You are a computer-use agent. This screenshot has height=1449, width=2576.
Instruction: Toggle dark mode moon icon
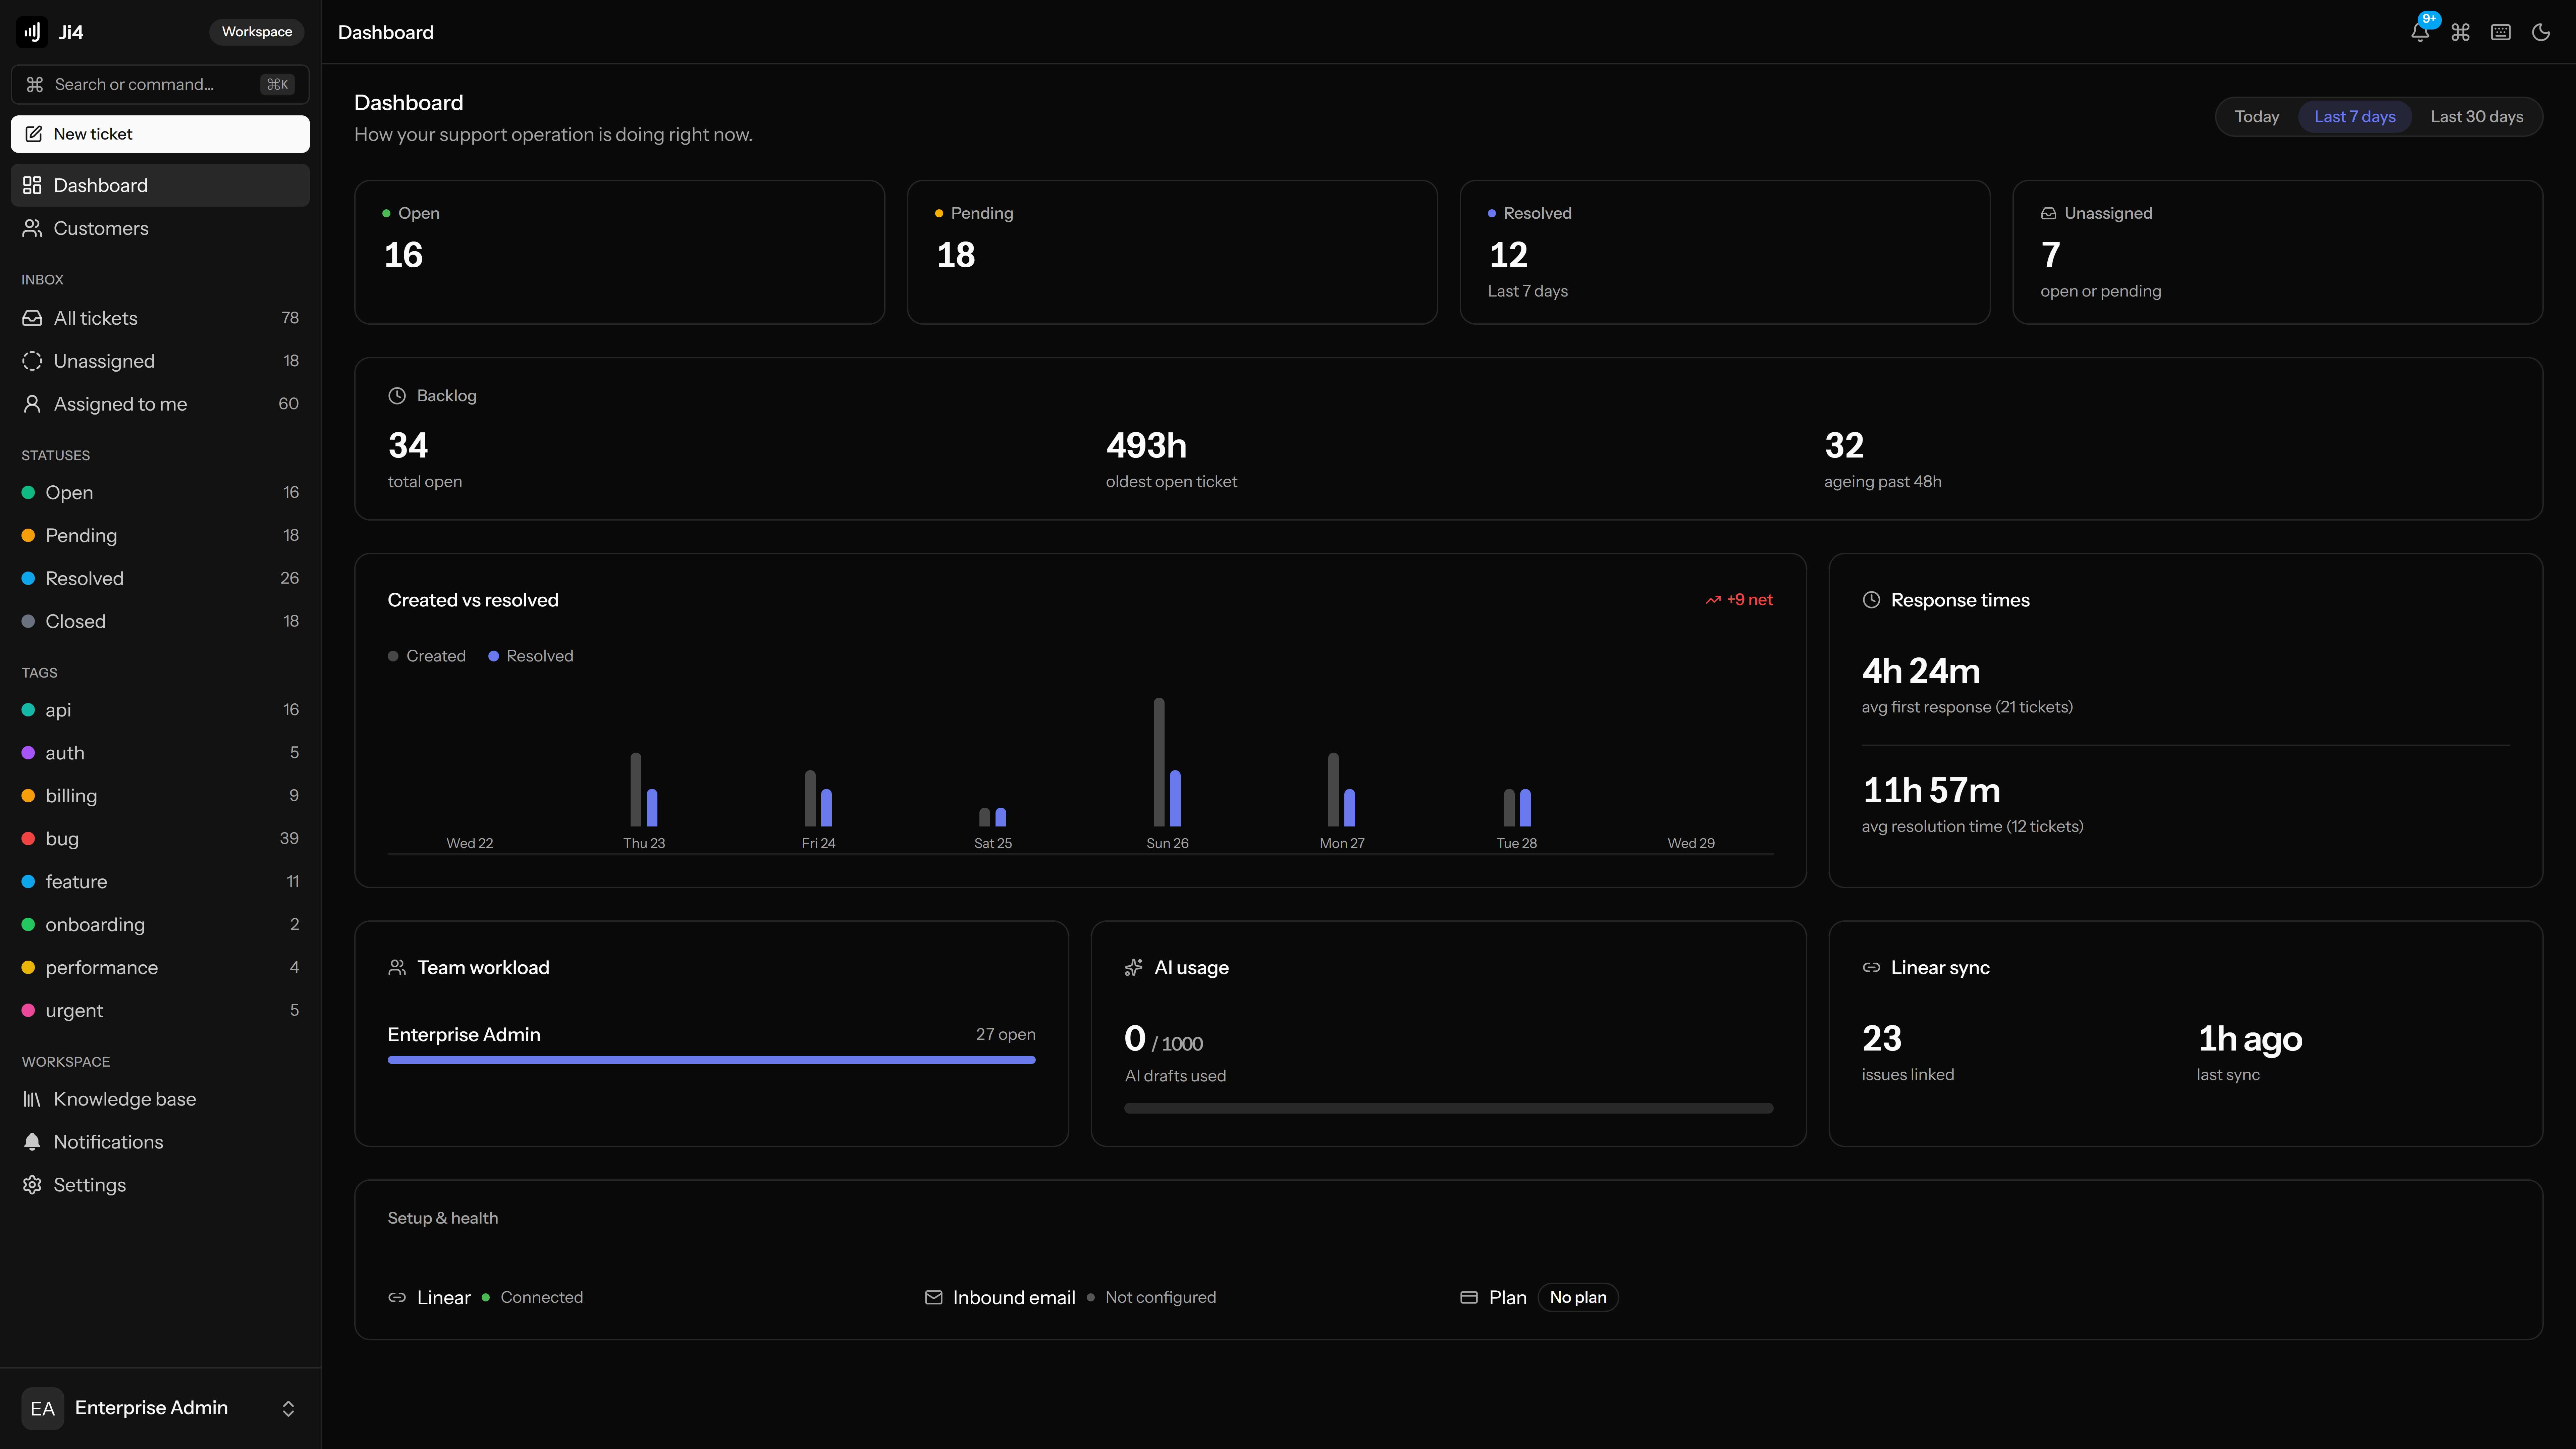[2541, 32]
